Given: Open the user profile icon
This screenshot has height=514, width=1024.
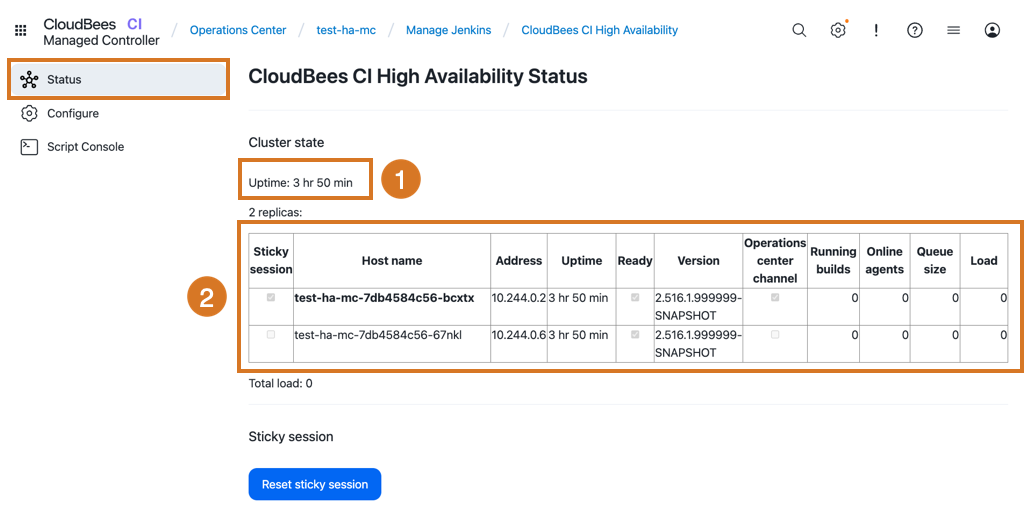Looking at the screenshot, I should [x=992, y=30].
